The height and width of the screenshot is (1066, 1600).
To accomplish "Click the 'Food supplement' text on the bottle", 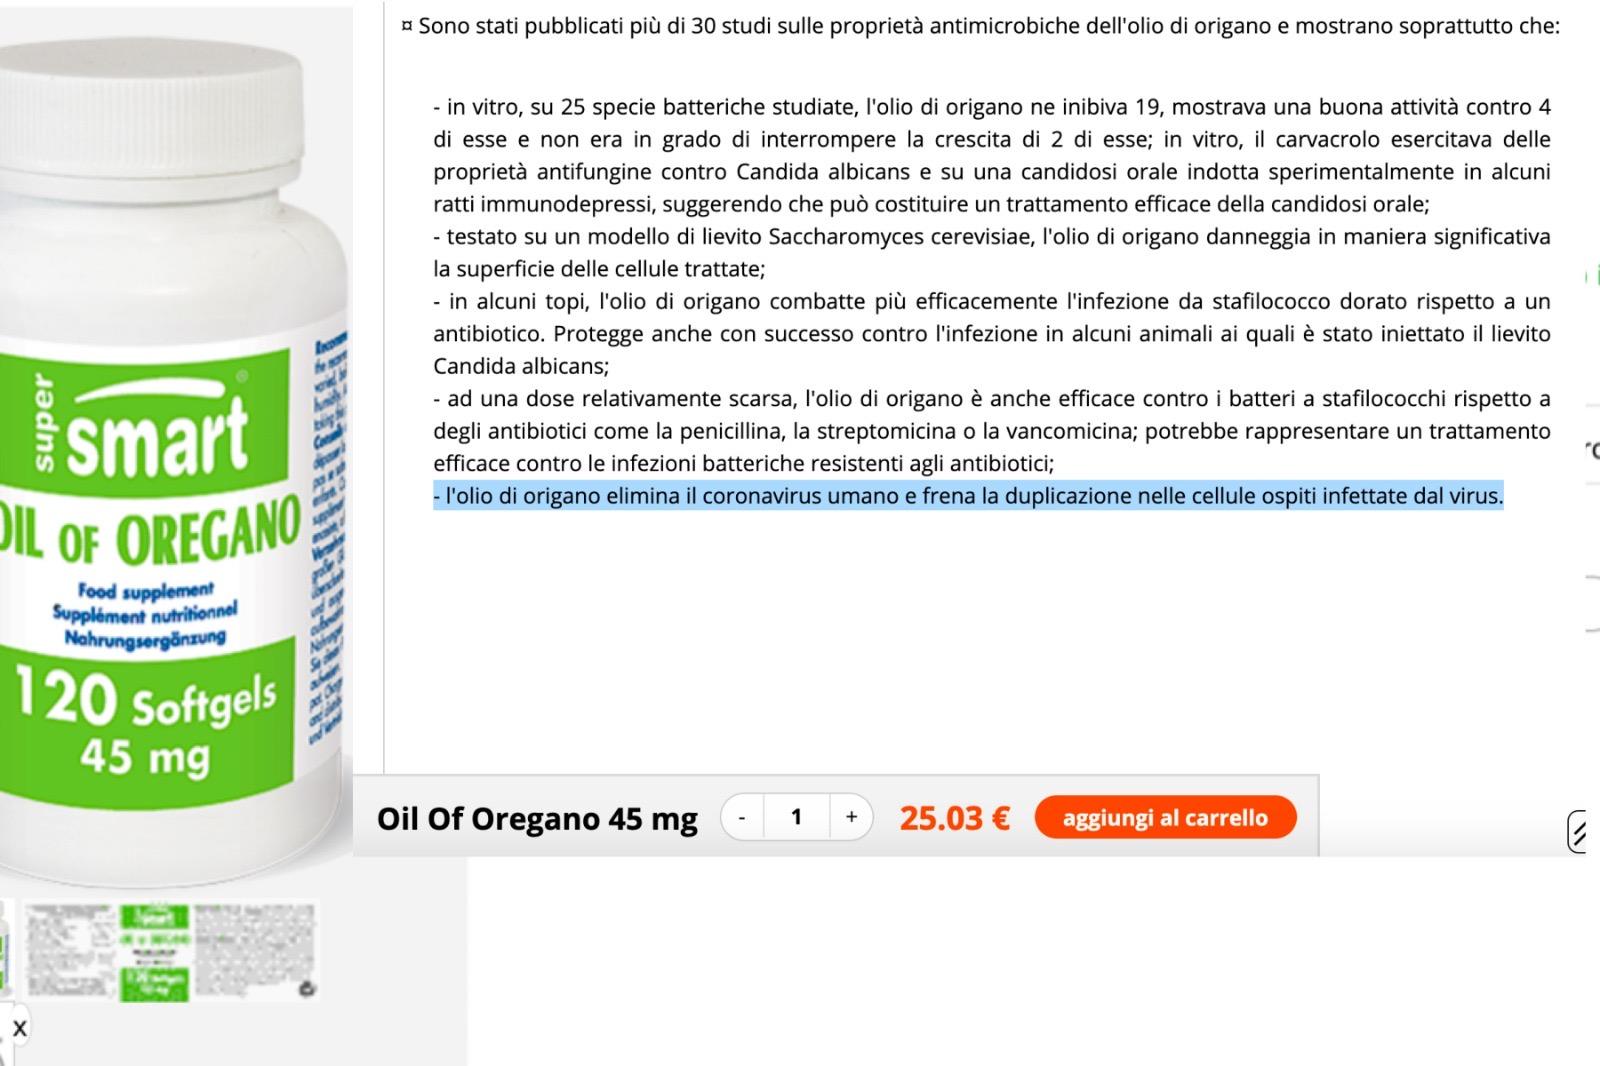I will [146, 591].
